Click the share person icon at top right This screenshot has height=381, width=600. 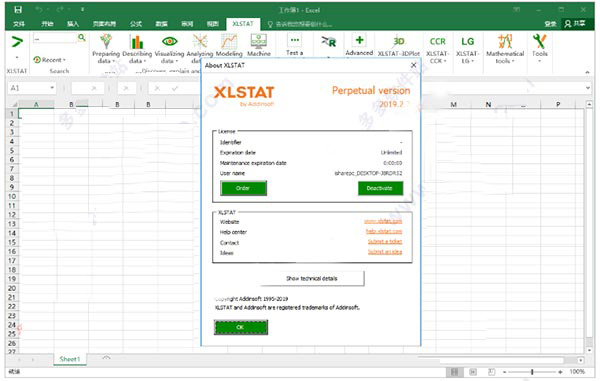568,24
